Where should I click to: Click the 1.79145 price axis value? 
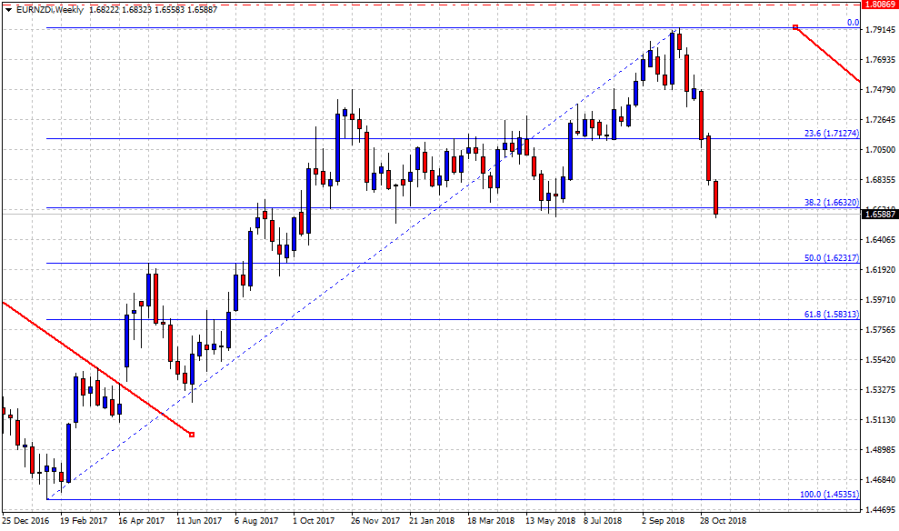(880, 30)
